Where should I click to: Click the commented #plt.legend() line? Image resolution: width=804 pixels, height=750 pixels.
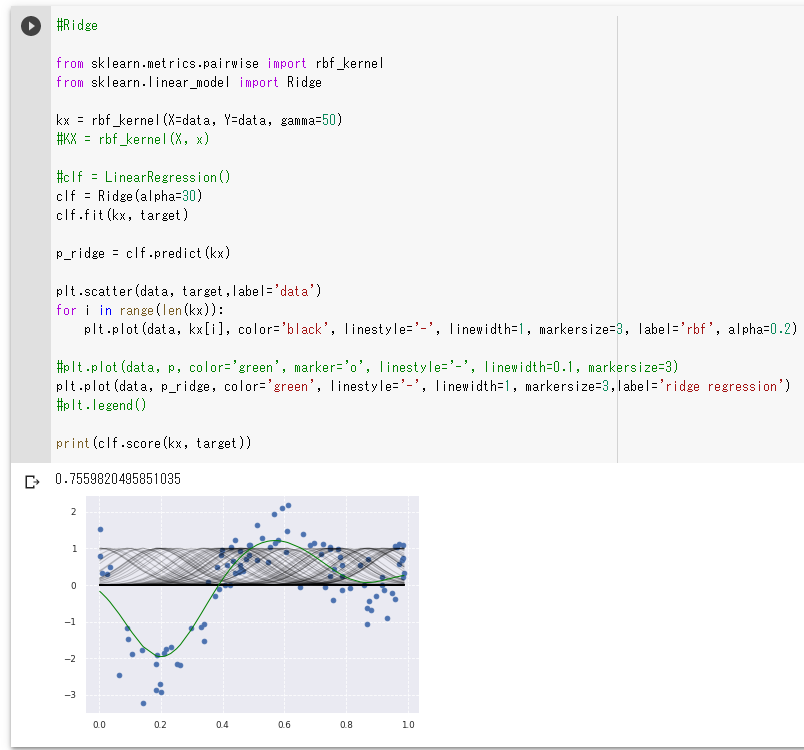point(102,405)
